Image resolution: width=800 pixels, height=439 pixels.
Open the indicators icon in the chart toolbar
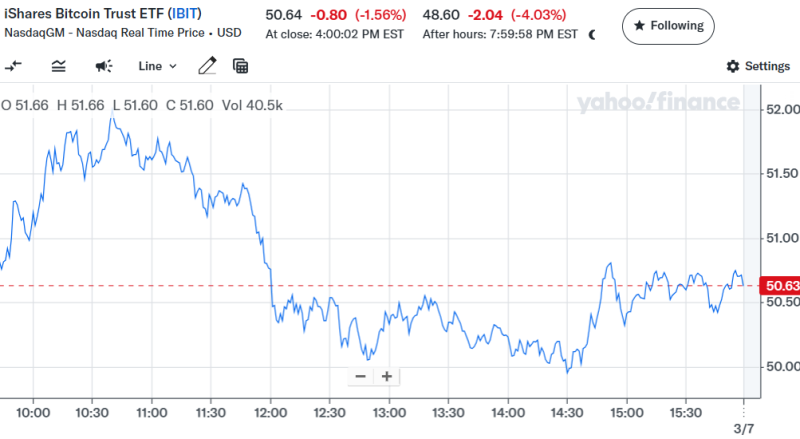point(58,66)
